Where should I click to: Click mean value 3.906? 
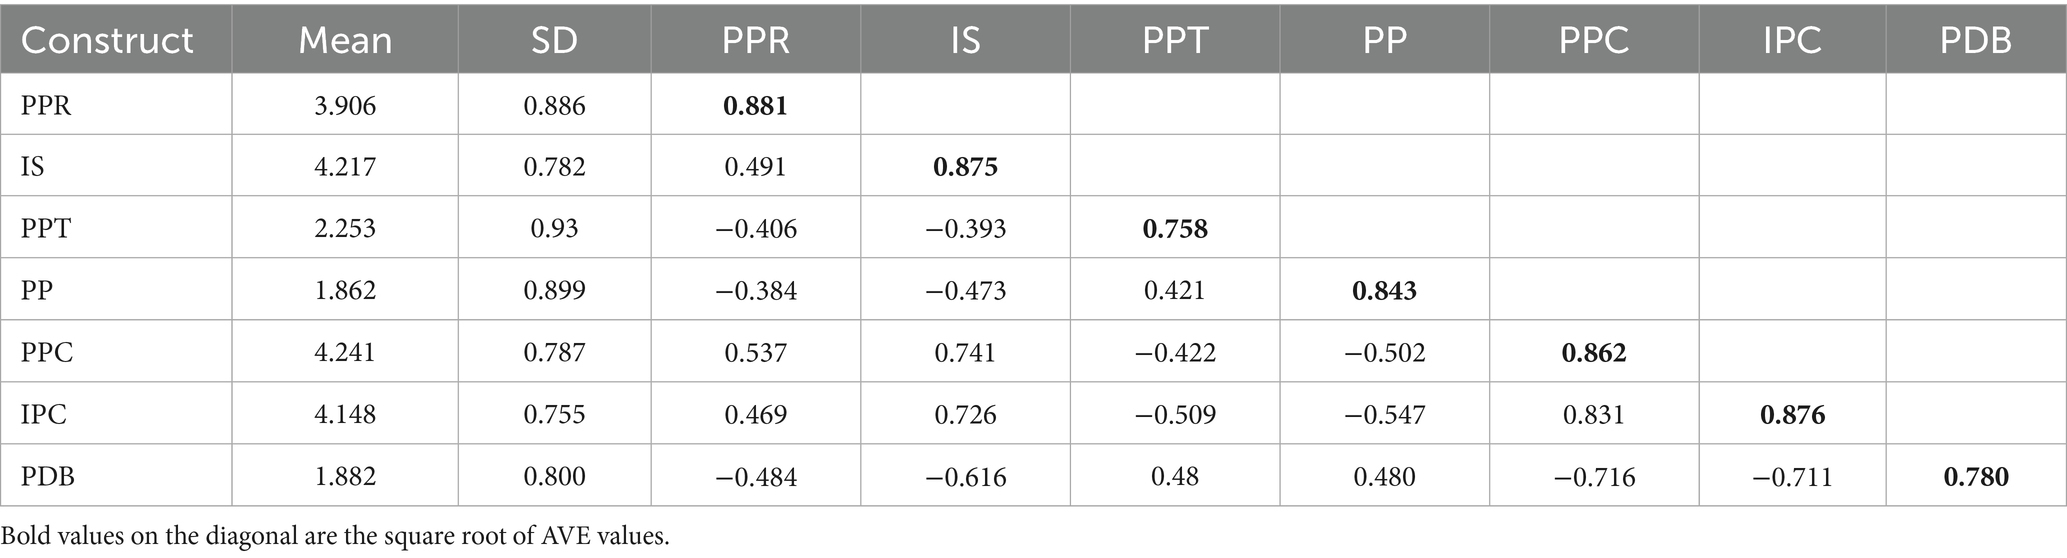click(x=345, y=105)
